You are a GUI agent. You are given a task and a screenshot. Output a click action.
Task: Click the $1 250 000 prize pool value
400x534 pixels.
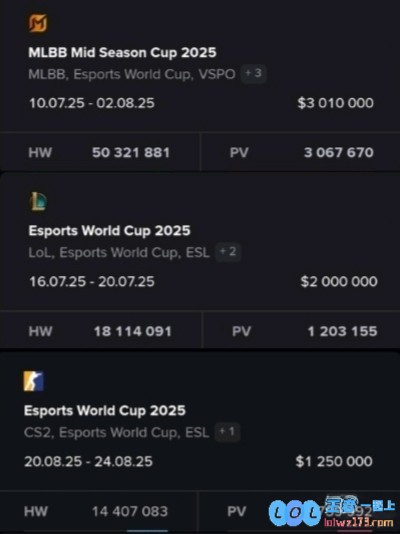[334, 461]
